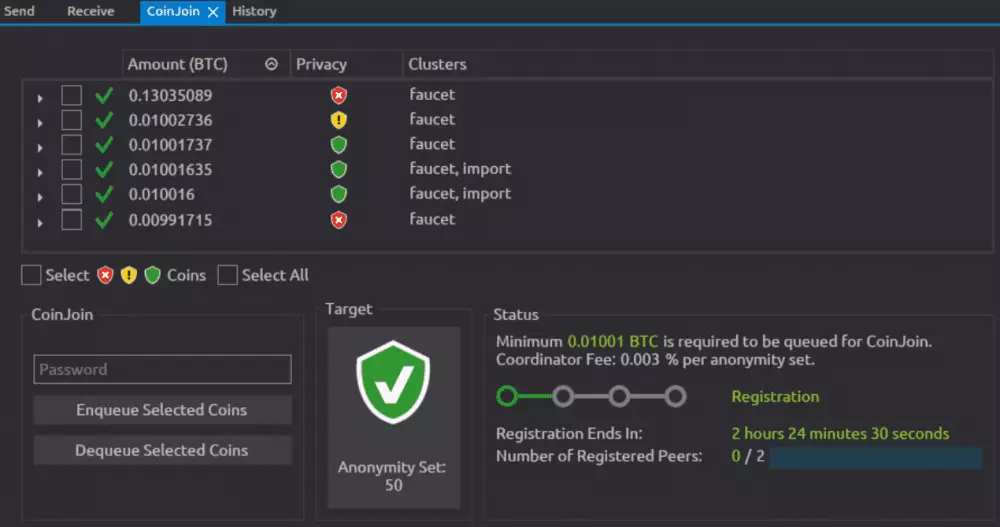Viewport: 1000px width, 527px height.
Task: Click Enqueue Selected Coins button
Action: [162, 410]
